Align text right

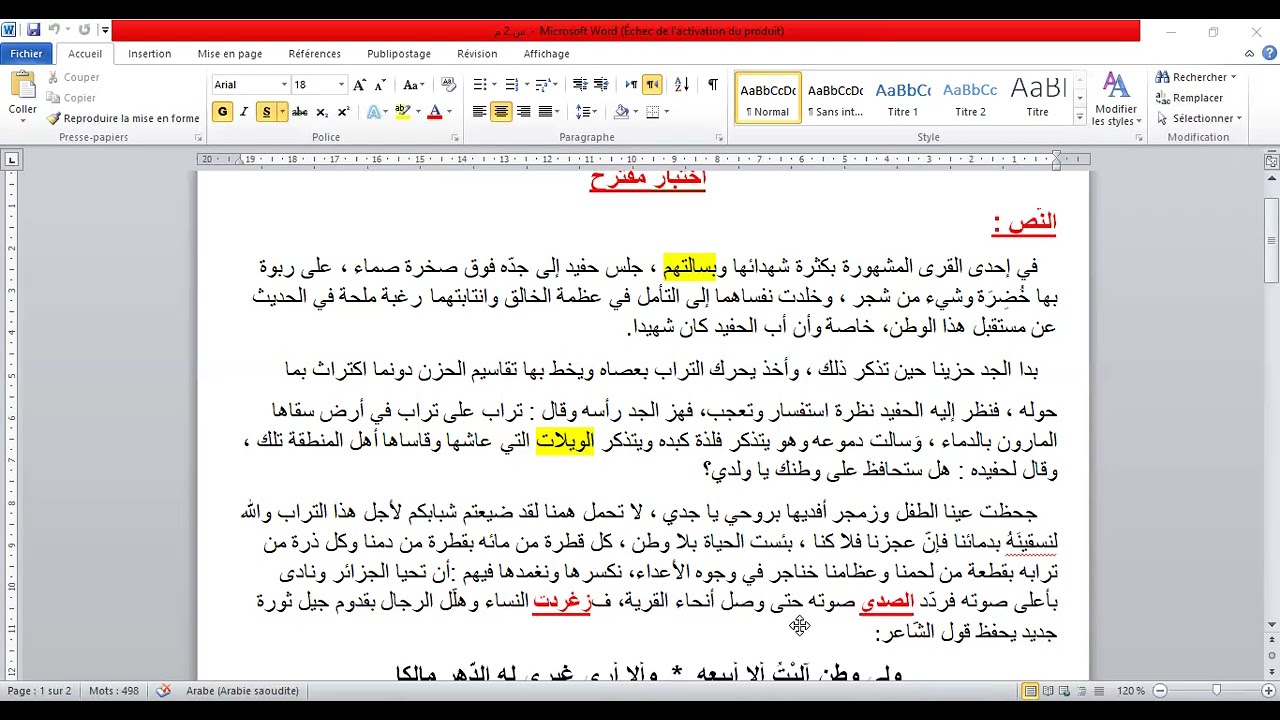tap(523, 112)
